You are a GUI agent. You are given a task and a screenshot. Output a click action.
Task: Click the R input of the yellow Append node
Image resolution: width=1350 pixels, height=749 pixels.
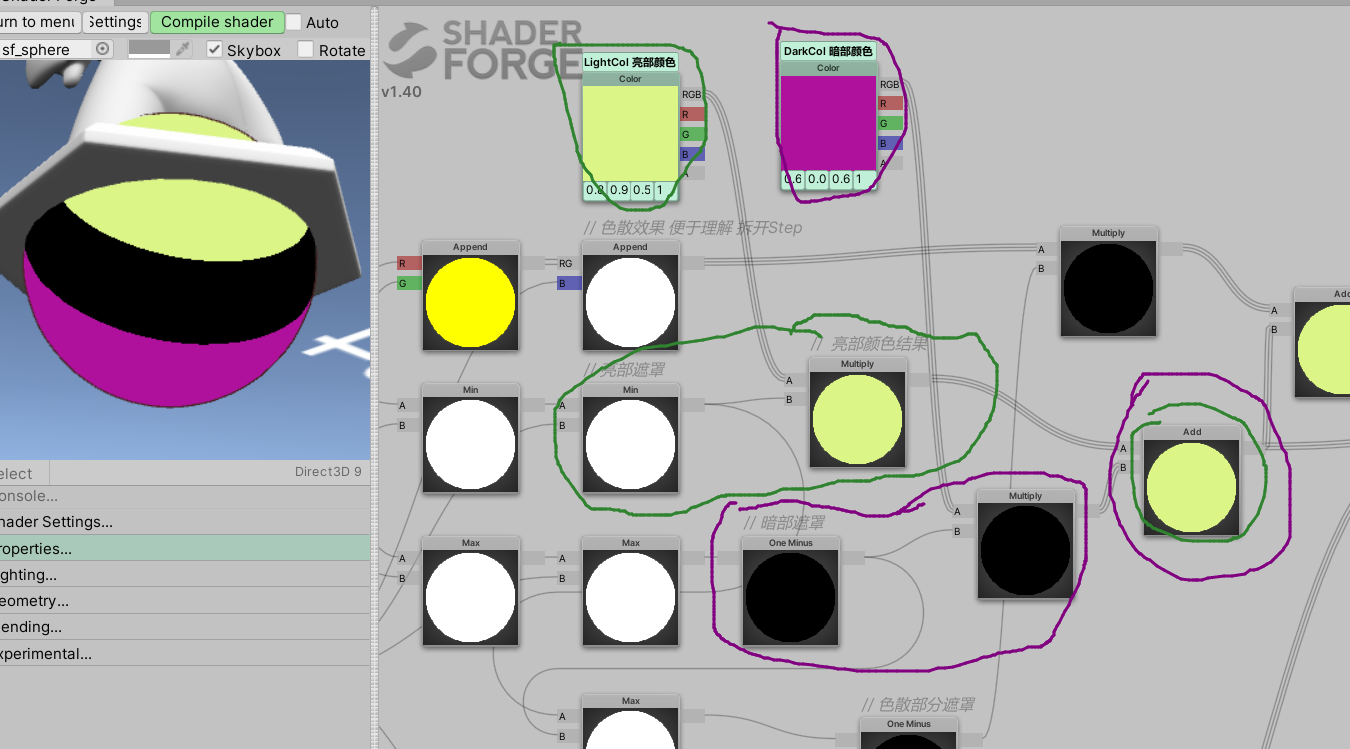408,263
